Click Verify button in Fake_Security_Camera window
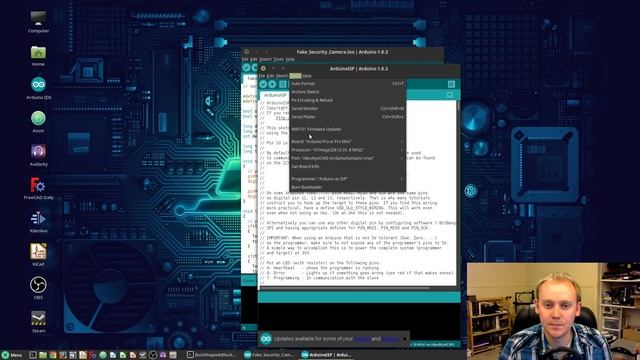This screenshot has height=360, width=640. [246, 67]
